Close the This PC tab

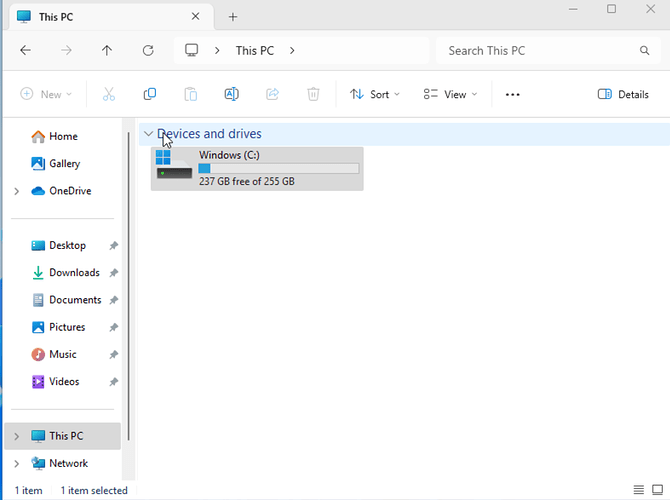(x=195, y=16)
